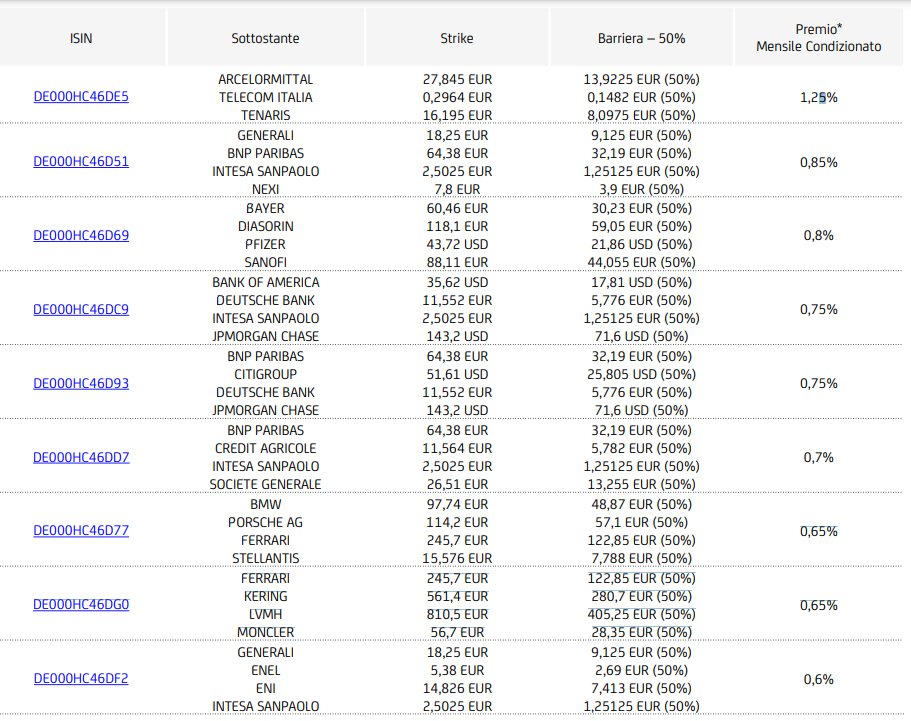The height and width of the screenshot is (721, 911).
Task: Select strike value 5,38 EUR
Action: click(x=457, y=670)
